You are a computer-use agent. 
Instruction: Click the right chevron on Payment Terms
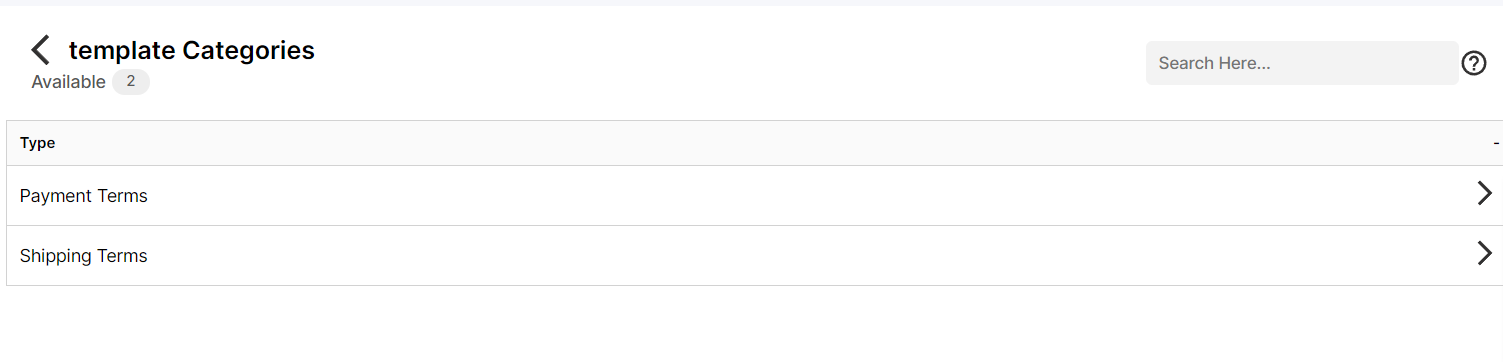(x=1484, y=194)
